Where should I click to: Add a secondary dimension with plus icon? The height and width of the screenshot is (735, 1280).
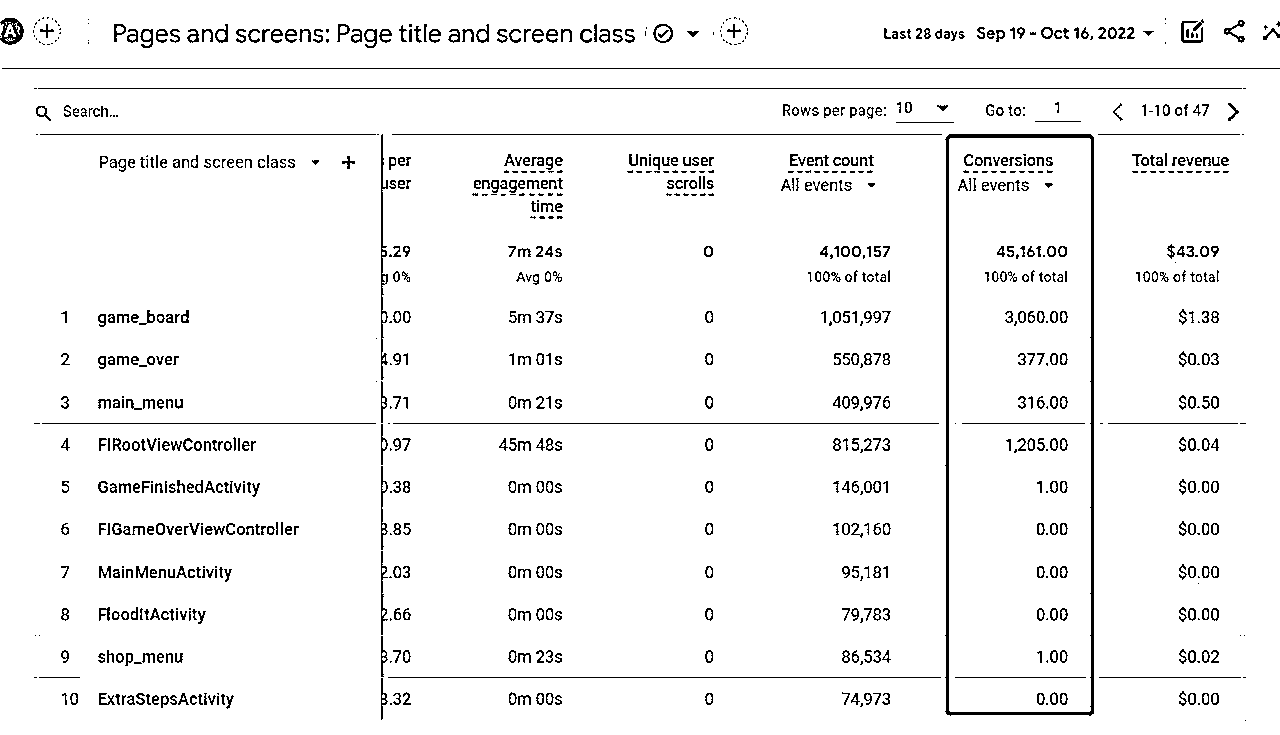(x=348, y=162)
